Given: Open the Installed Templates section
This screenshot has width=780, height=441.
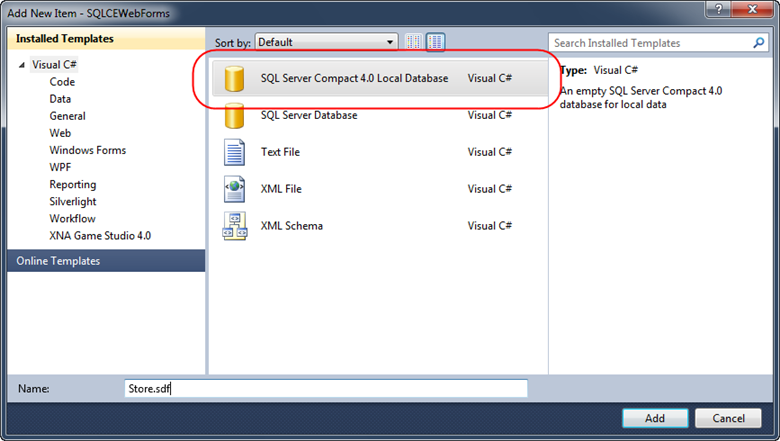Looking at the screenshot, I should tap(106, 39).
